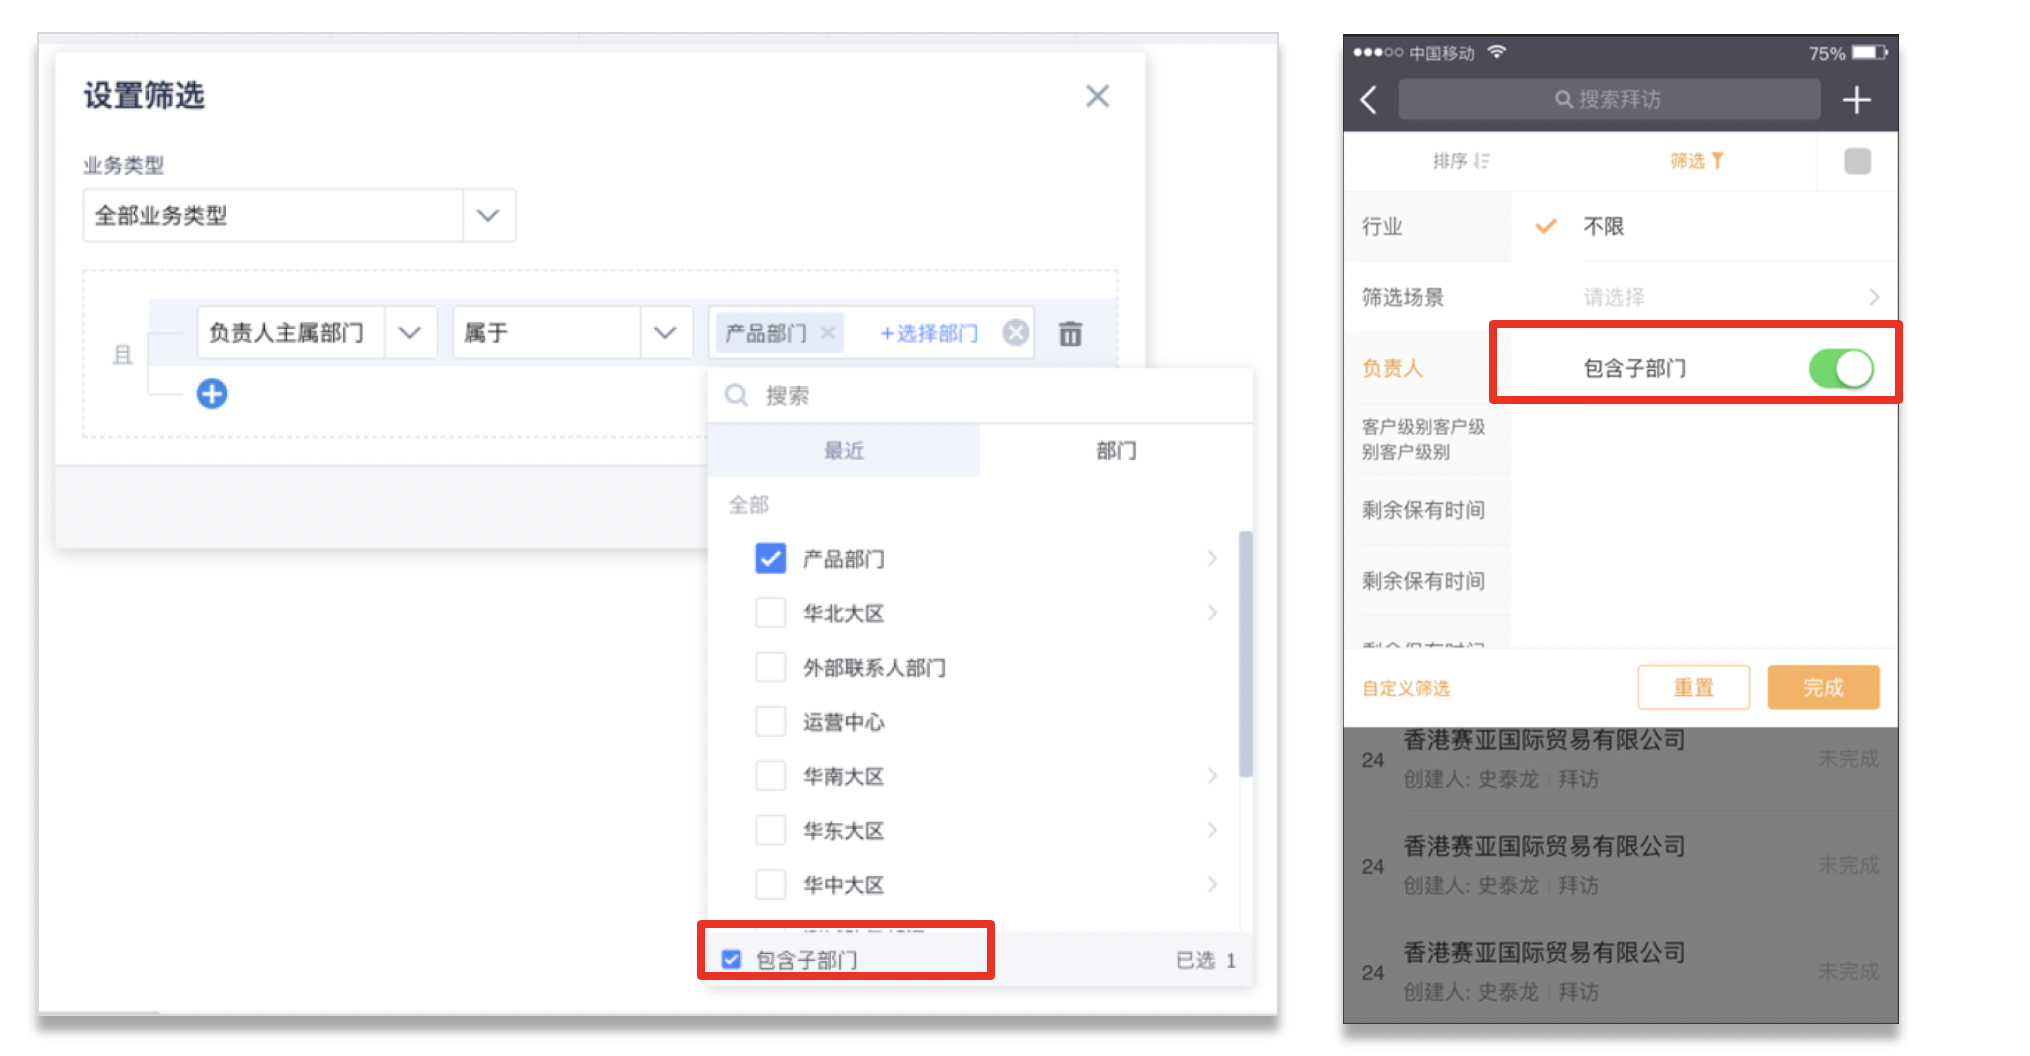Select the 客户级别 filter category

pyautogui.click(x=1427, y=439)
